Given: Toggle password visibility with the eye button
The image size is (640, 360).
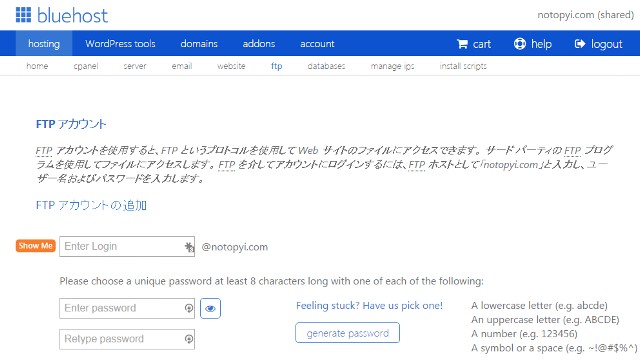Looking at the screenshot, I should (210, 309).
